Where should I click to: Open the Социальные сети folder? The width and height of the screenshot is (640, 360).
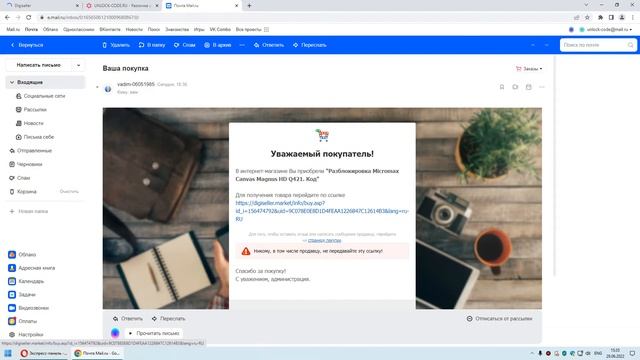click(44, 96)
